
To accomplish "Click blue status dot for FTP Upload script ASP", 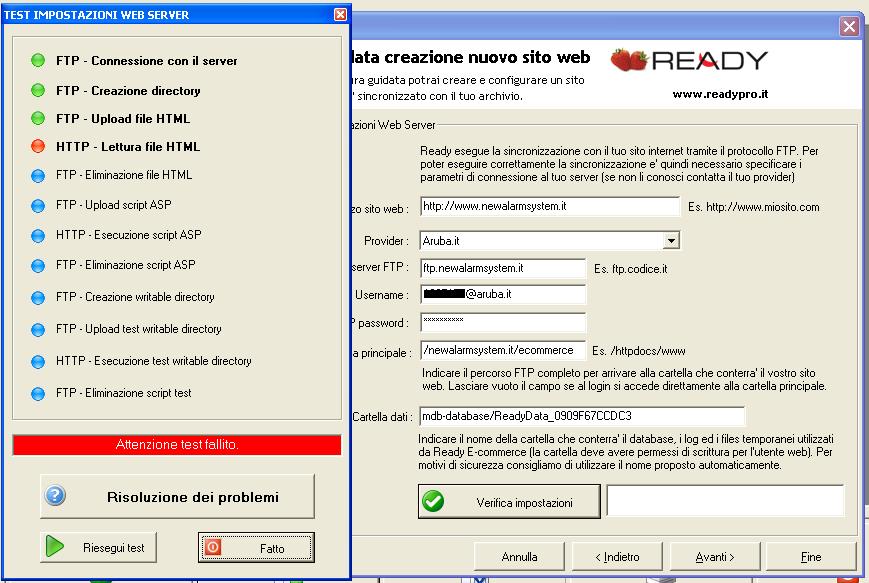I will point(38,206).
